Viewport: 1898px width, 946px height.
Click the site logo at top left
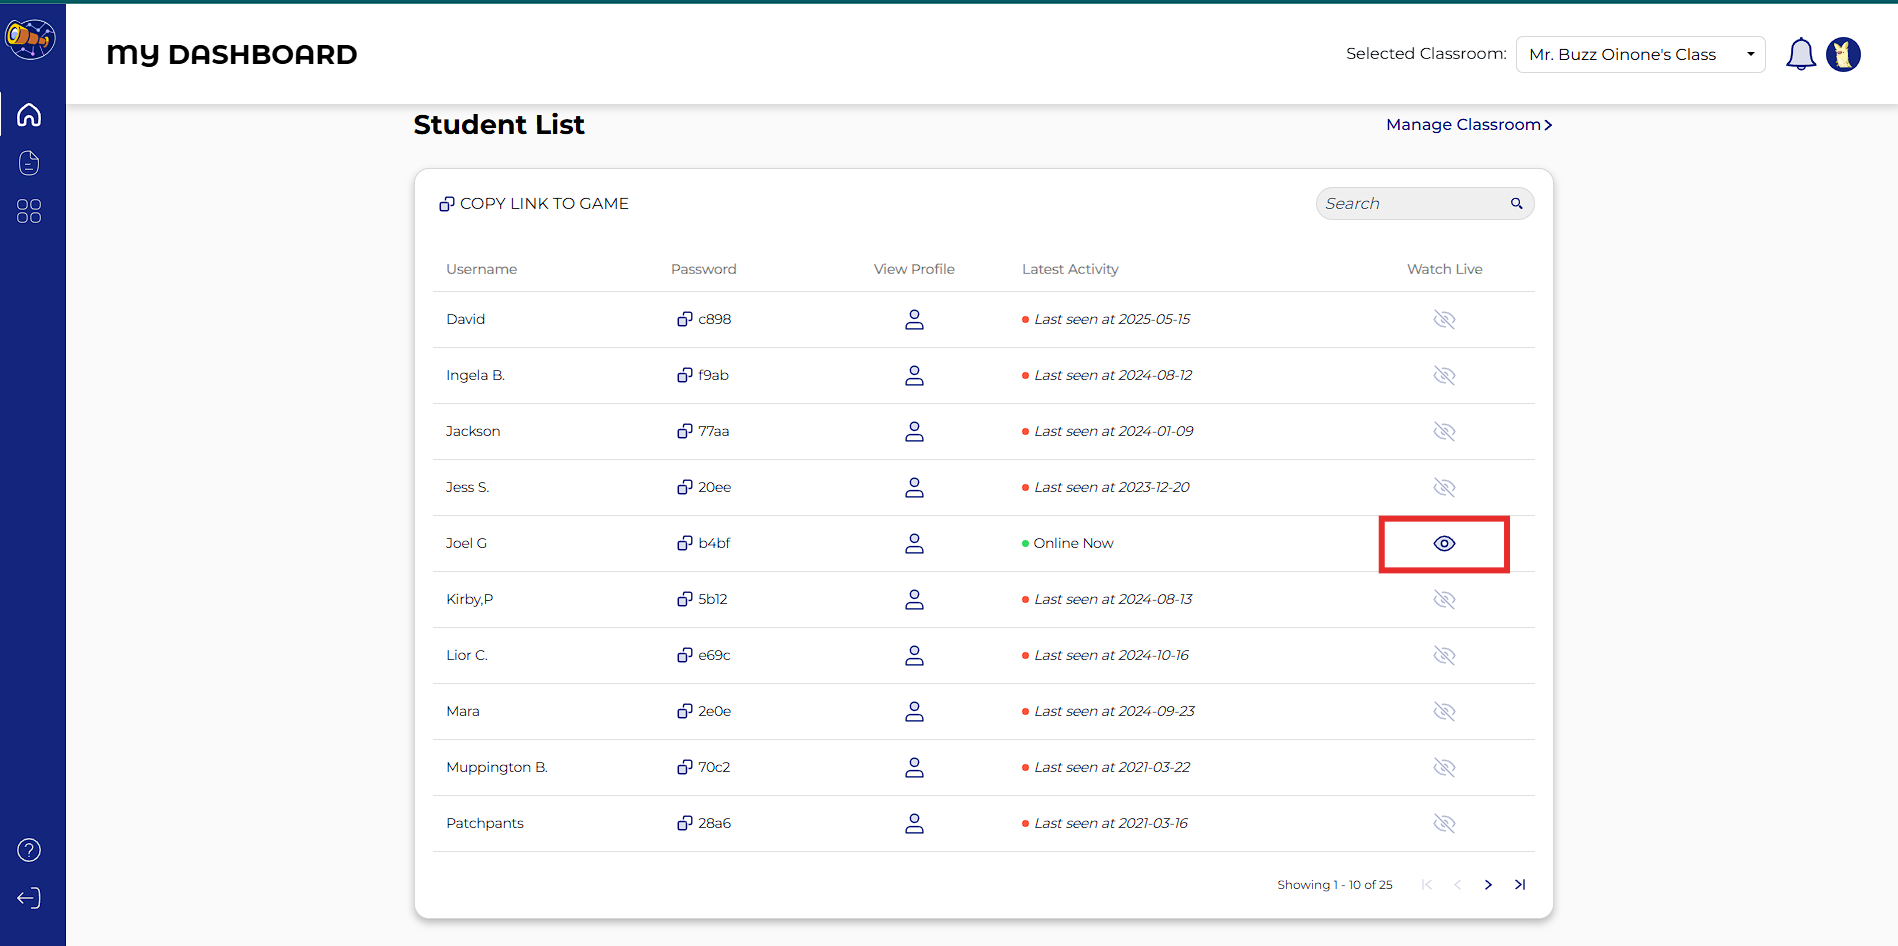coord(30,38)
